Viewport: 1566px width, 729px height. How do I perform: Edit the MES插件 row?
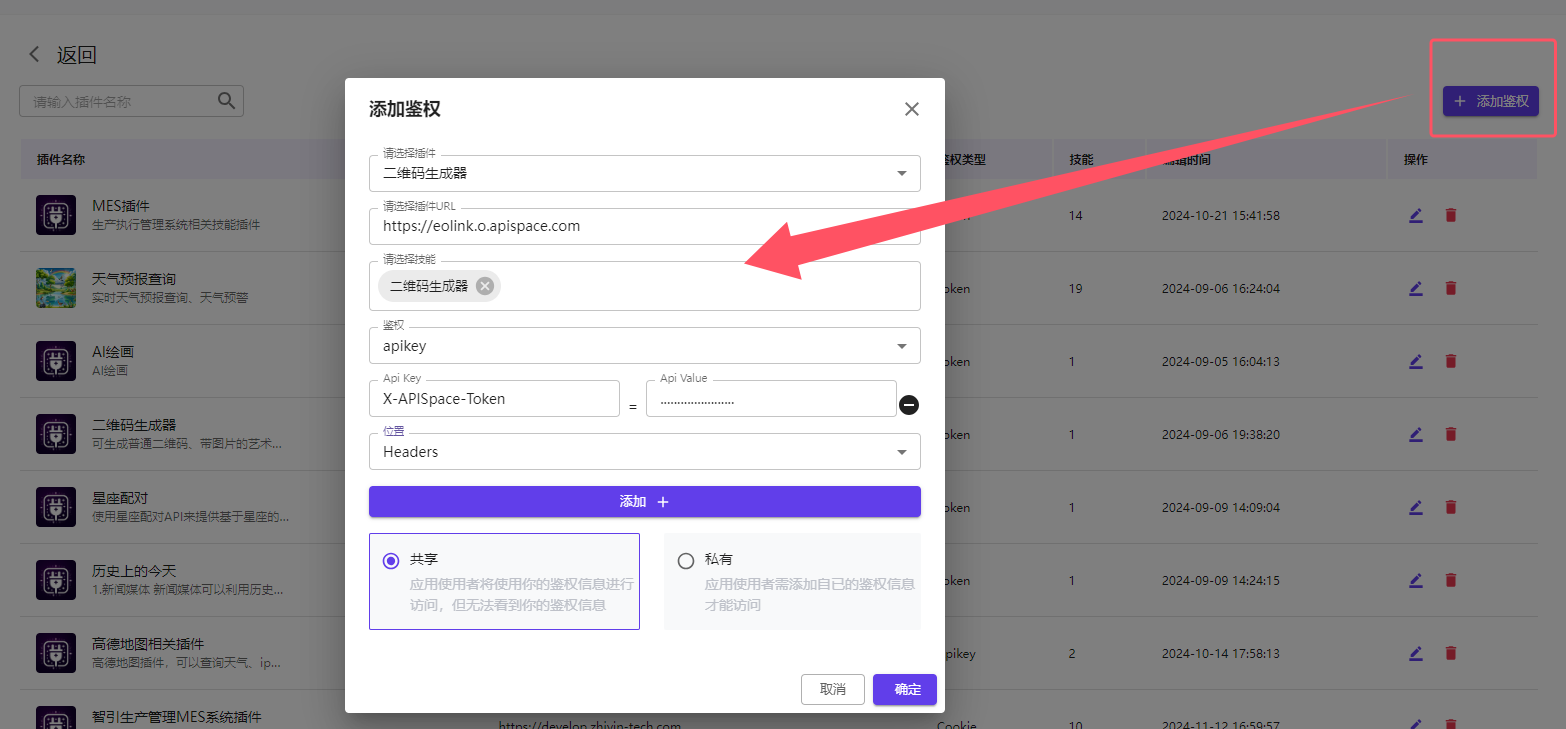(1416, 215)
